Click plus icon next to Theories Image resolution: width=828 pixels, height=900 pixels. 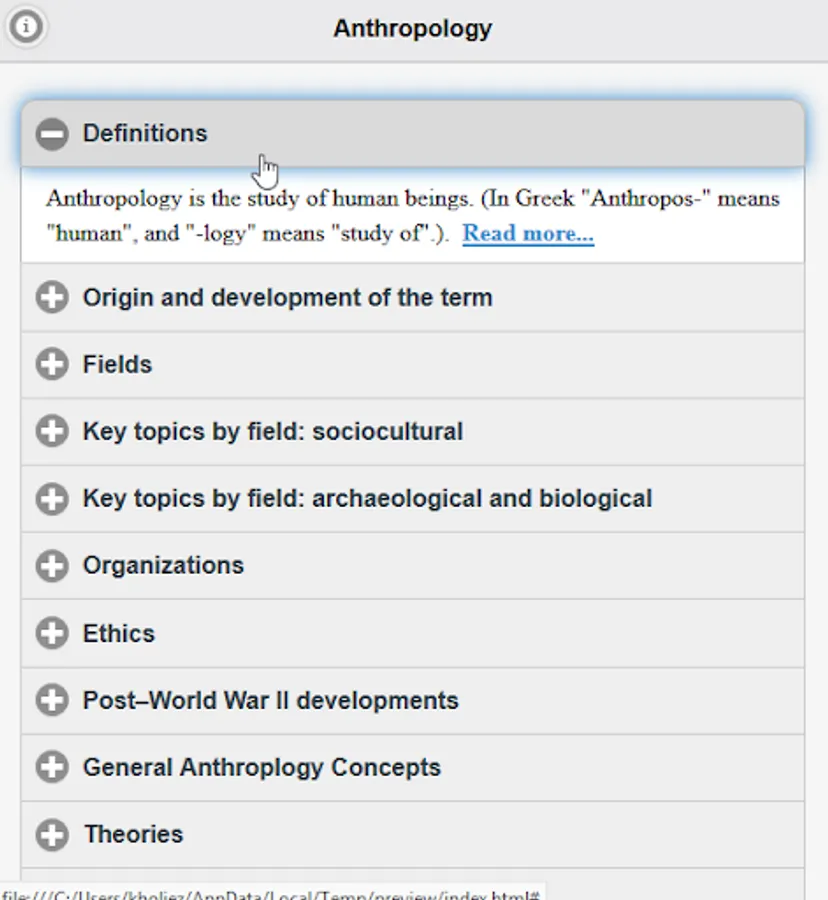point(52,835)
